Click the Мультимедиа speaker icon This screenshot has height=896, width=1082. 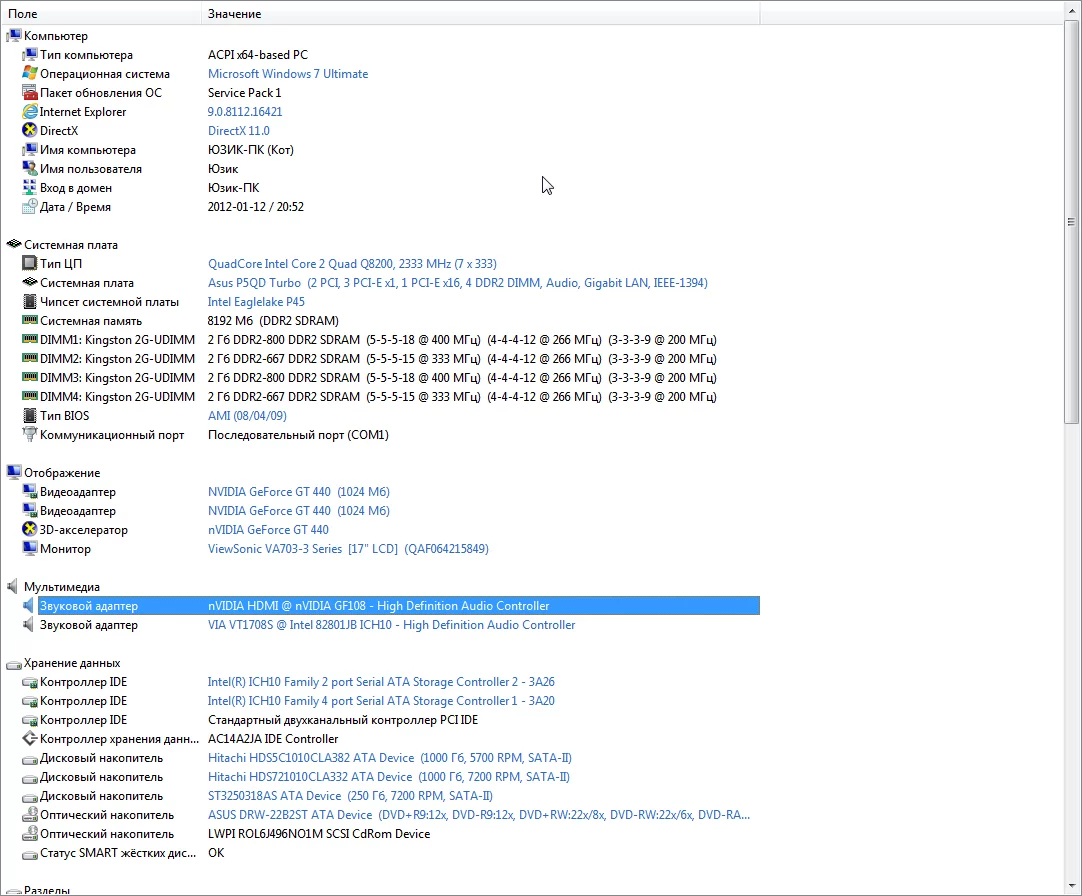[14, 587]
